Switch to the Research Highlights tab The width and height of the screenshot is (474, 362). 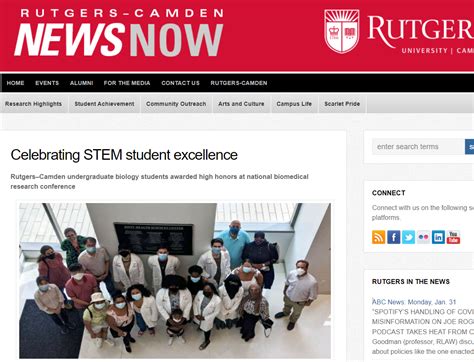(x=33, y=104)
